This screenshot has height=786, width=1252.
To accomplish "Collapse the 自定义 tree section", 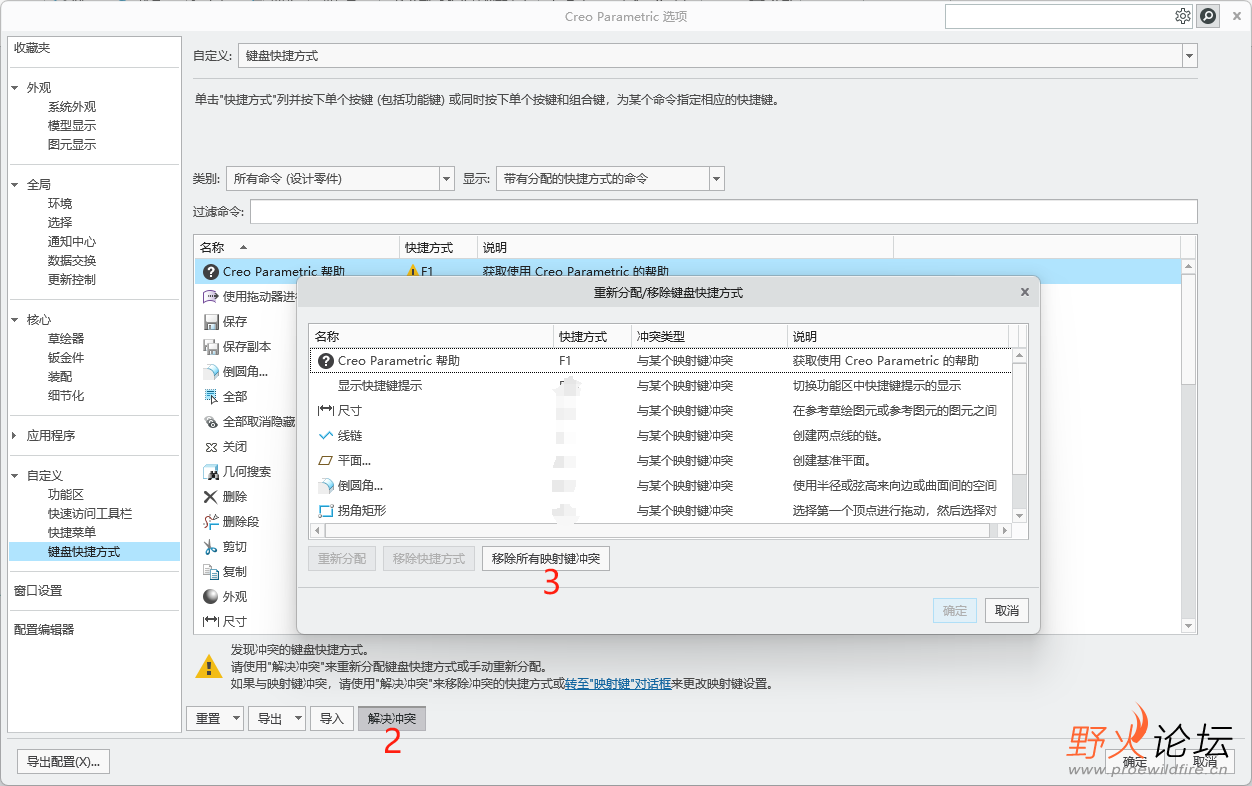I will (x=15, y=476).
